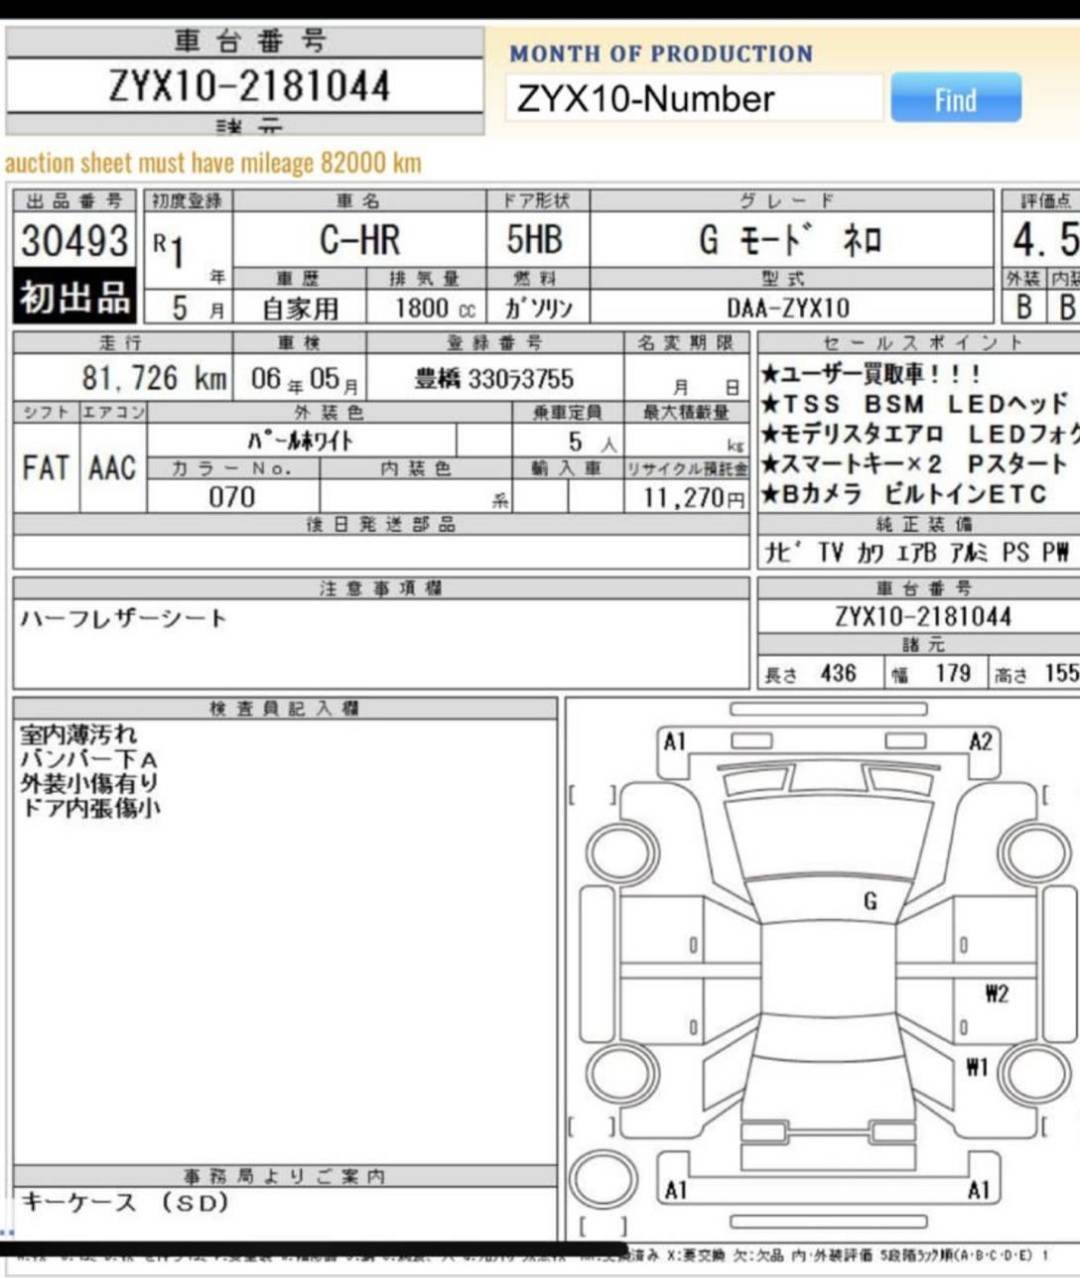Select lot number 30493
This screenshot has height=1278, width=1080.
(x=75, y=241)
